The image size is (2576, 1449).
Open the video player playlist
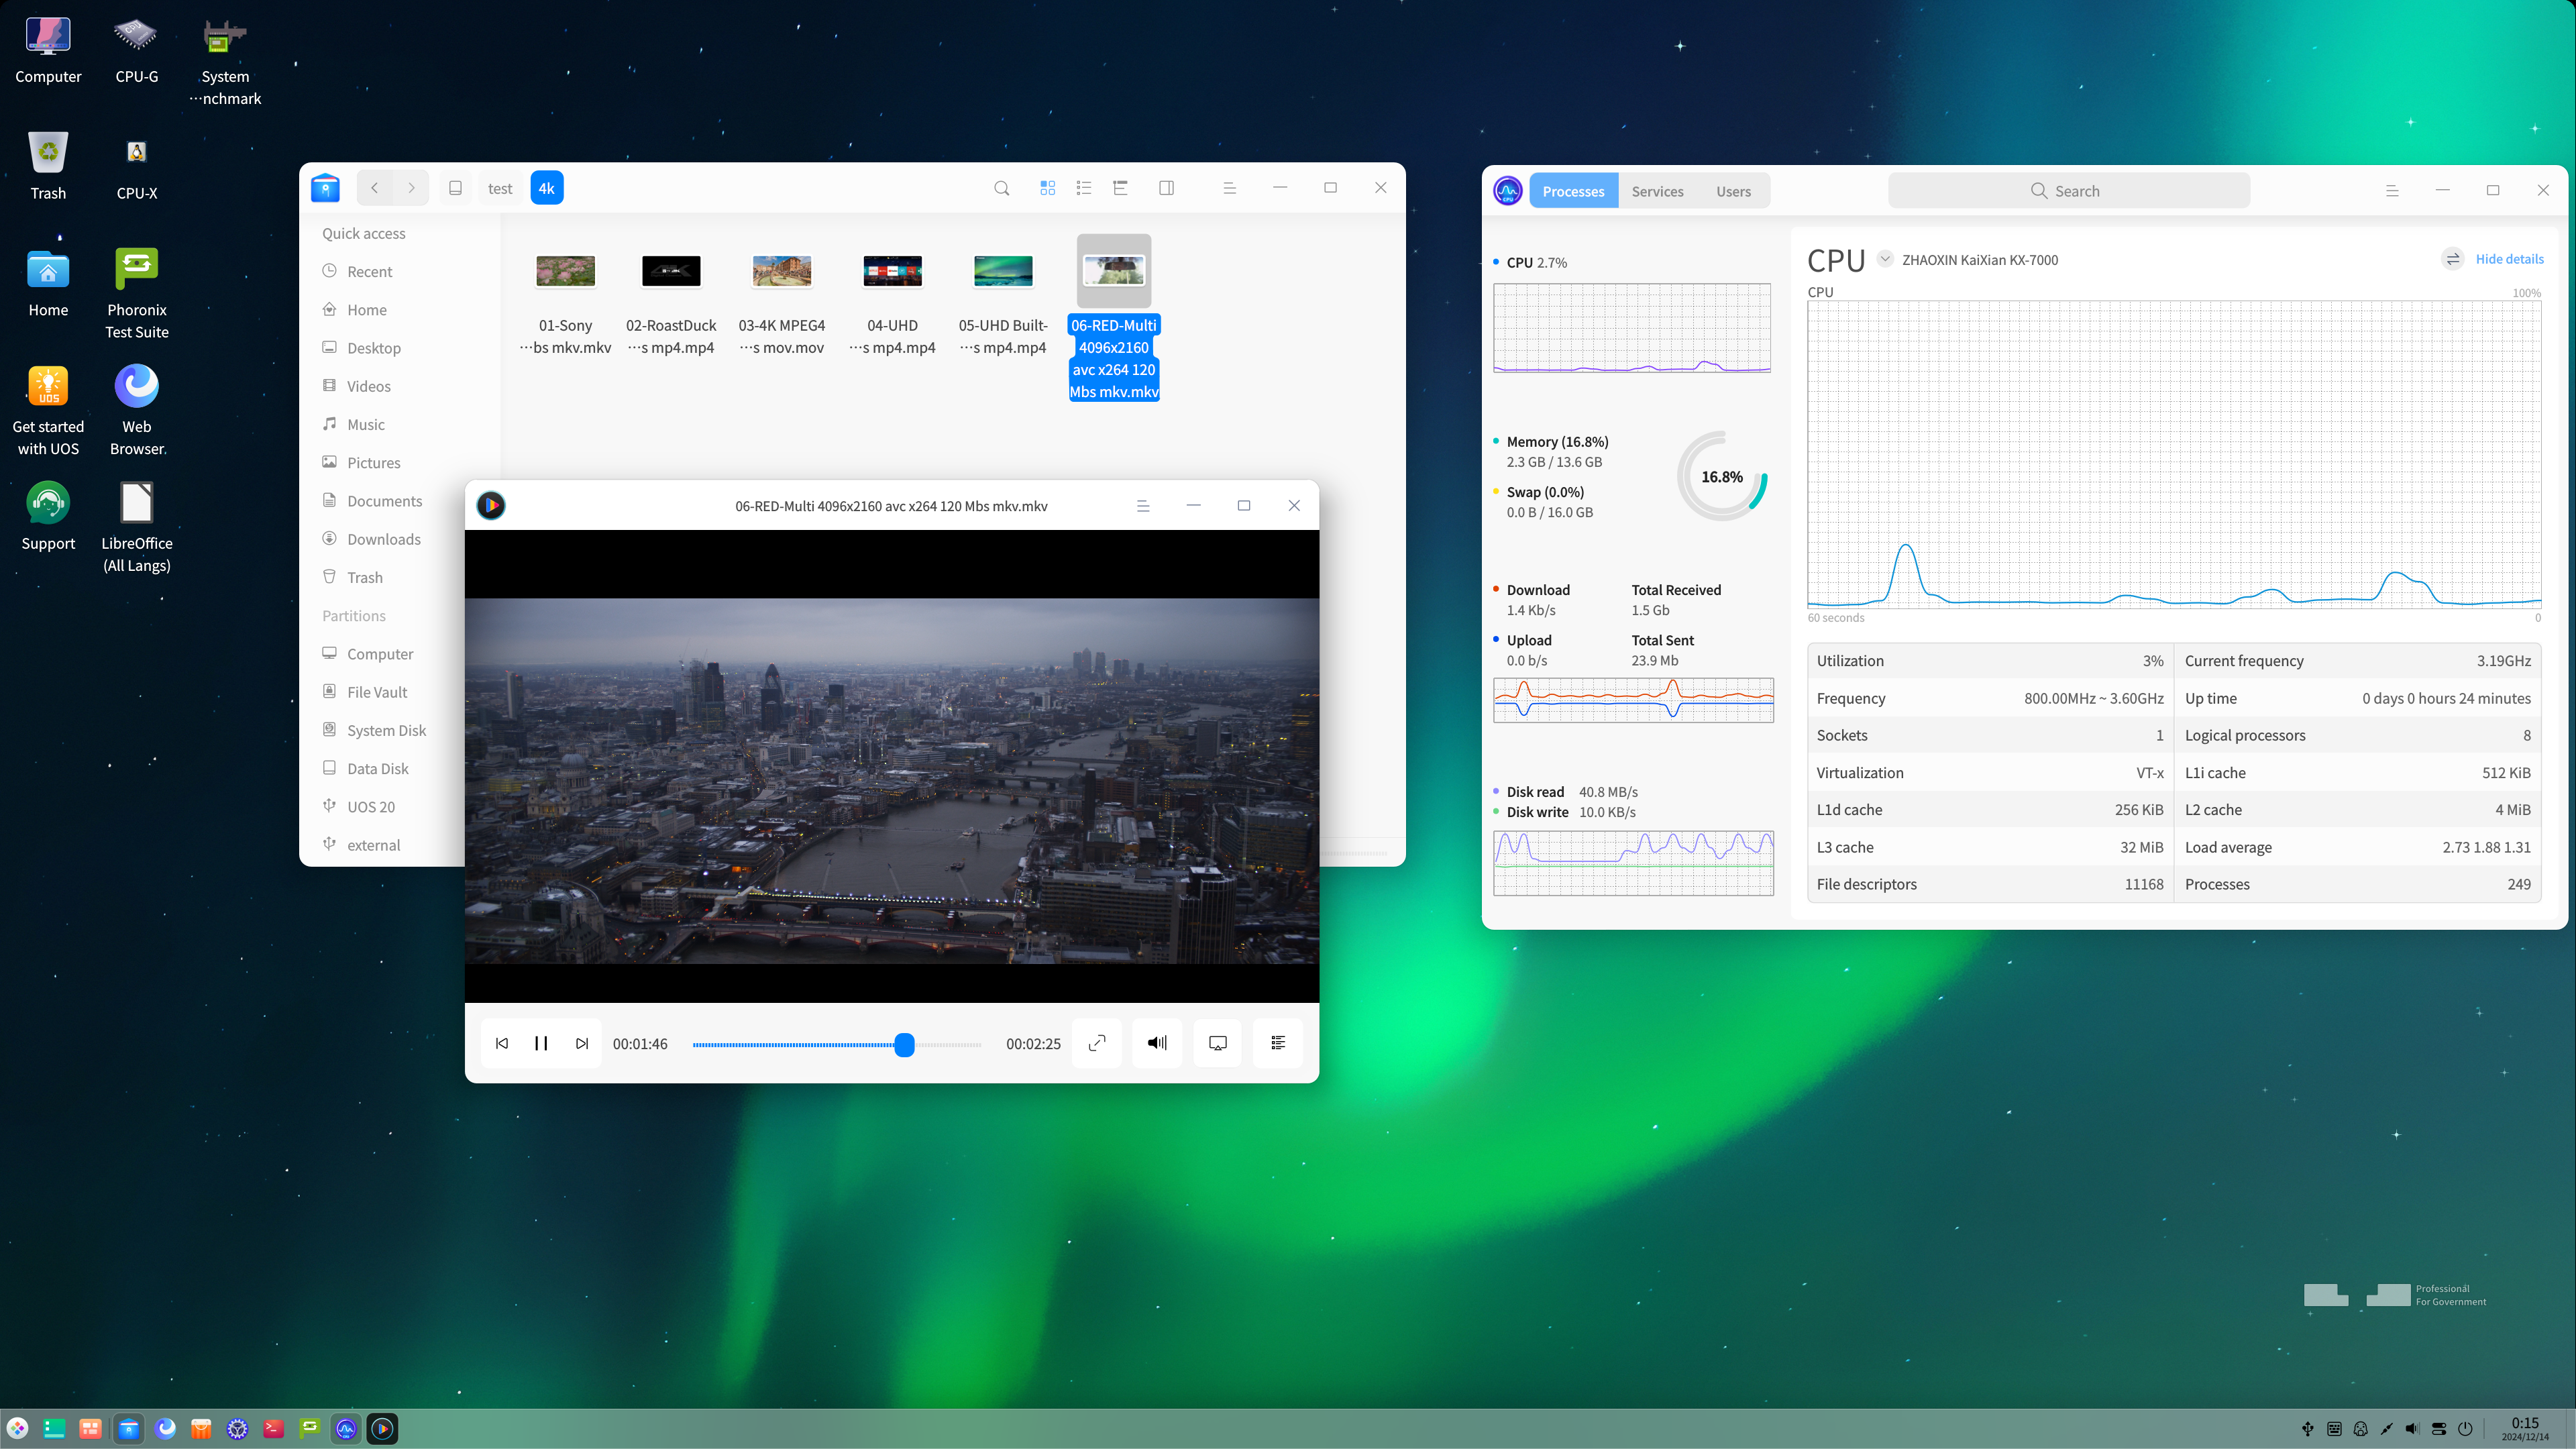[x=1278, y=1043]
